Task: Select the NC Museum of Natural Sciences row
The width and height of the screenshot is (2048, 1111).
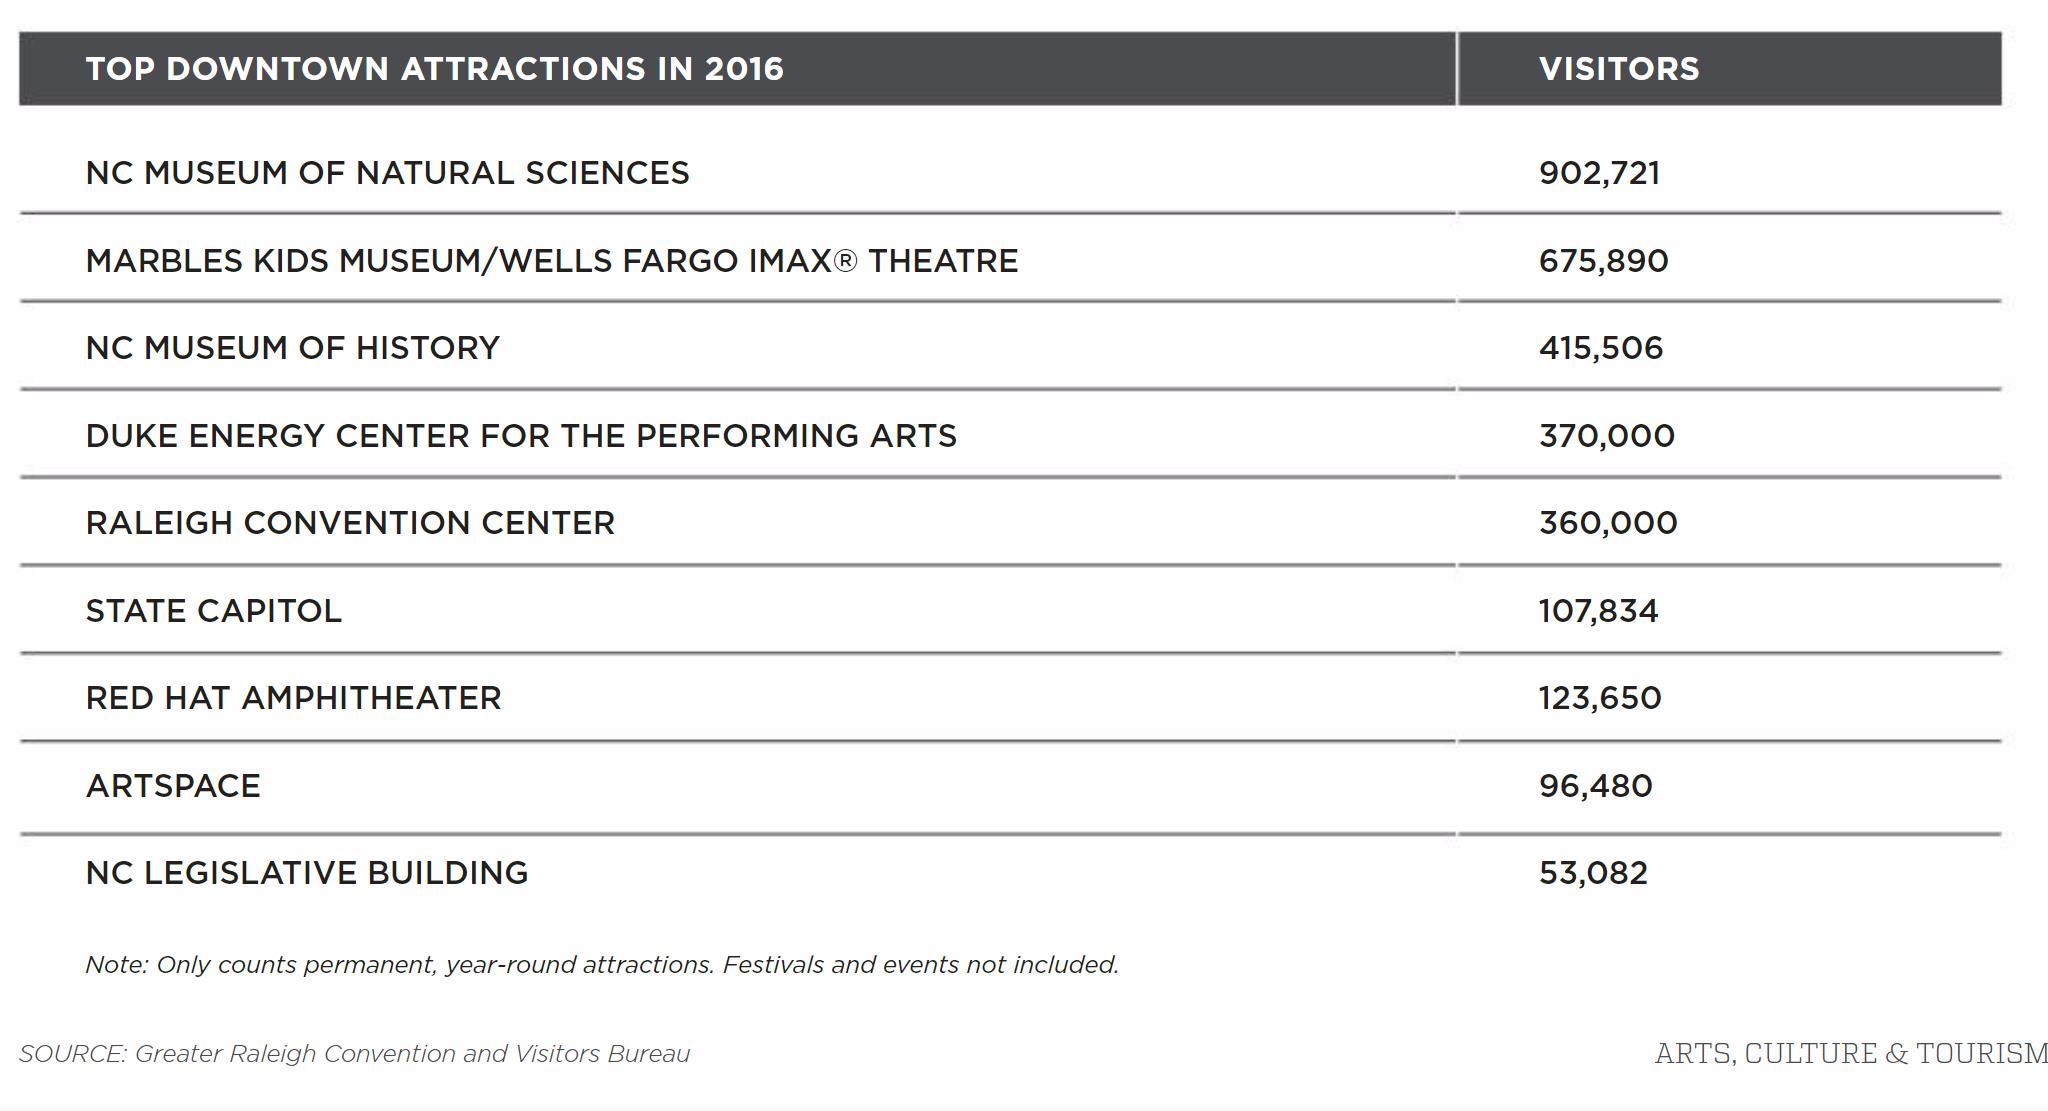Action: coord(387,173)
